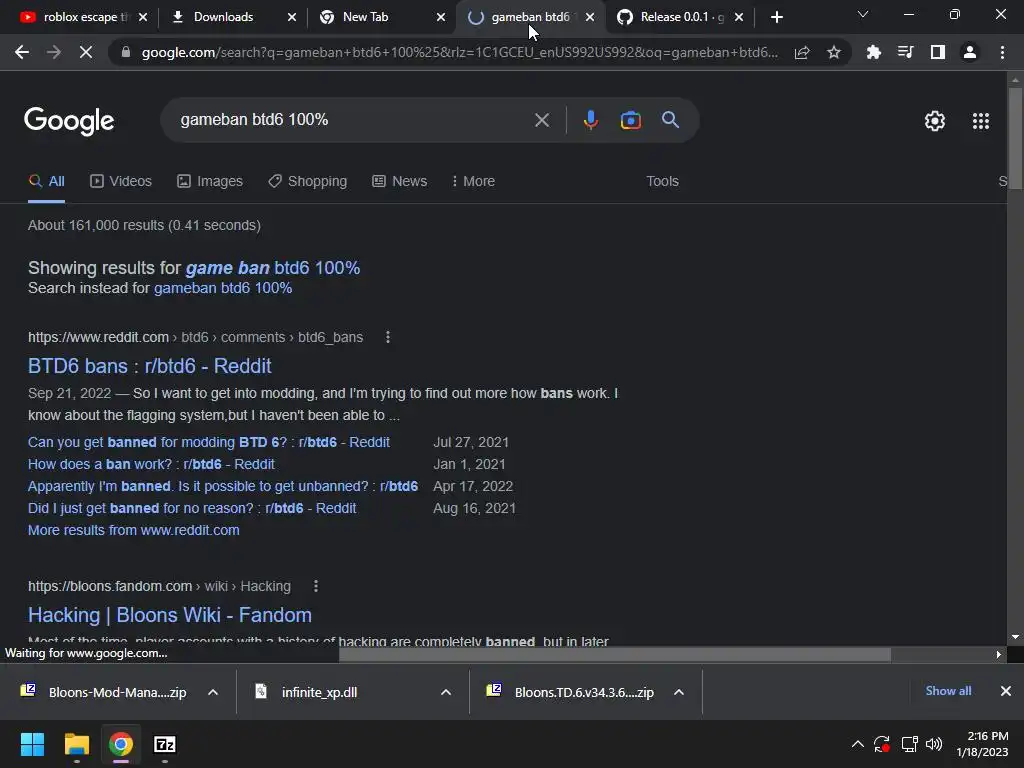1024x768 pixels.
Task: Click the share page icon in address bar
Action: (802, 52)
